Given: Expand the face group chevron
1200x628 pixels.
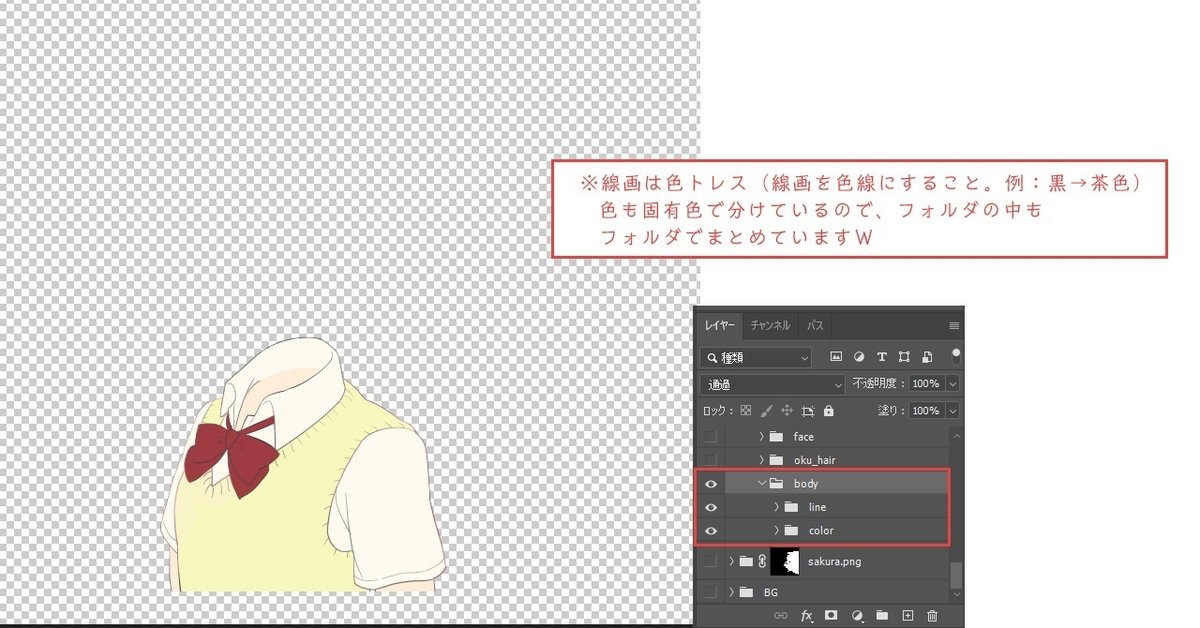Looking at the screenshot, I should point(761,437).
